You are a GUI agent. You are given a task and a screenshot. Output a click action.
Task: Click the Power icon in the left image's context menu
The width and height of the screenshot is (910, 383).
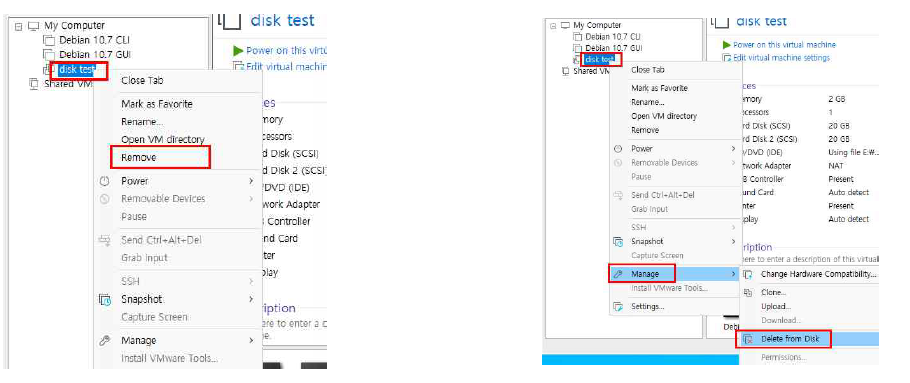[x=104, y=181]
